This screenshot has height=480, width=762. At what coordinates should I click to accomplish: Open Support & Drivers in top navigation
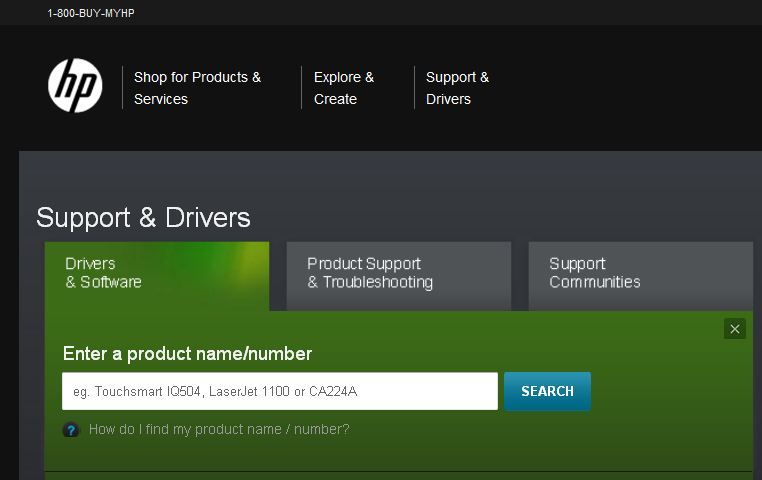pyautogui.click(x=457, y=88)
